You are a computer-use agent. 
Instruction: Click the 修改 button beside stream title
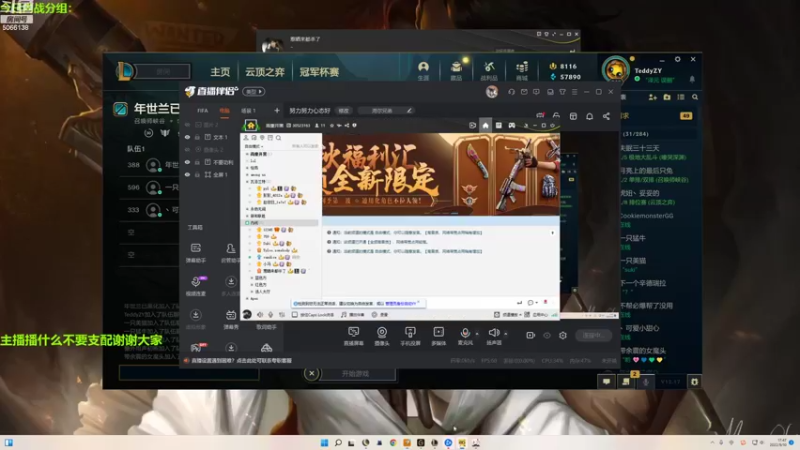click(344, 111)
